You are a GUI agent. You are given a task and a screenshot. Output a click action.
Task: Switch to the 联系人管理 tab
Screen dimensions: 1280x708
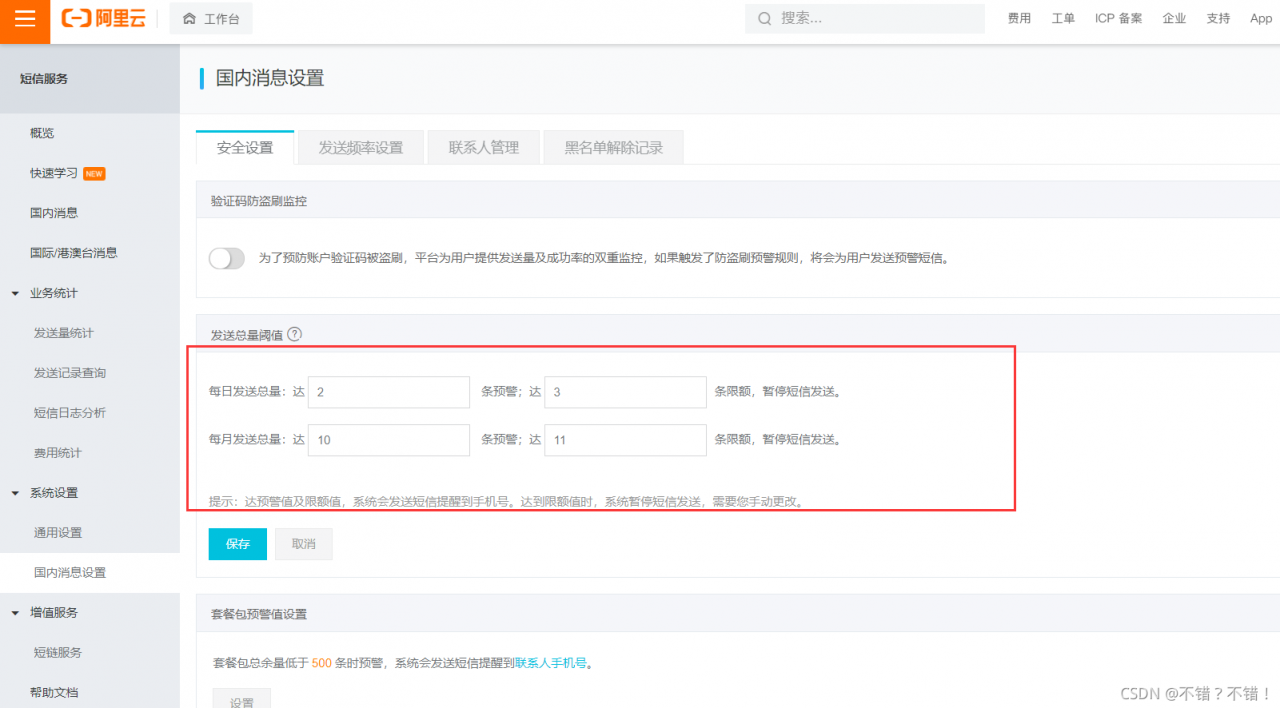point(484,147)
